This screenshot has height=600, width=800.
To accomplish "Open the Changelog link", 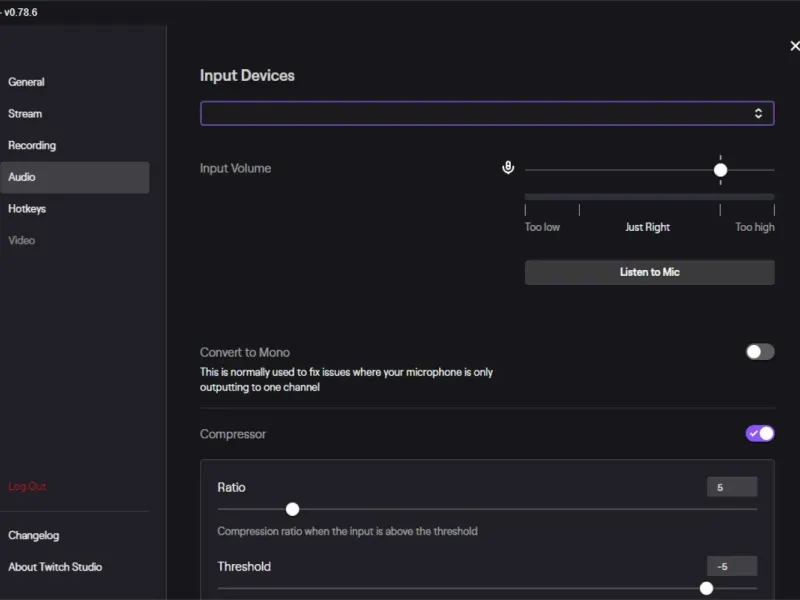I will 34,535.
